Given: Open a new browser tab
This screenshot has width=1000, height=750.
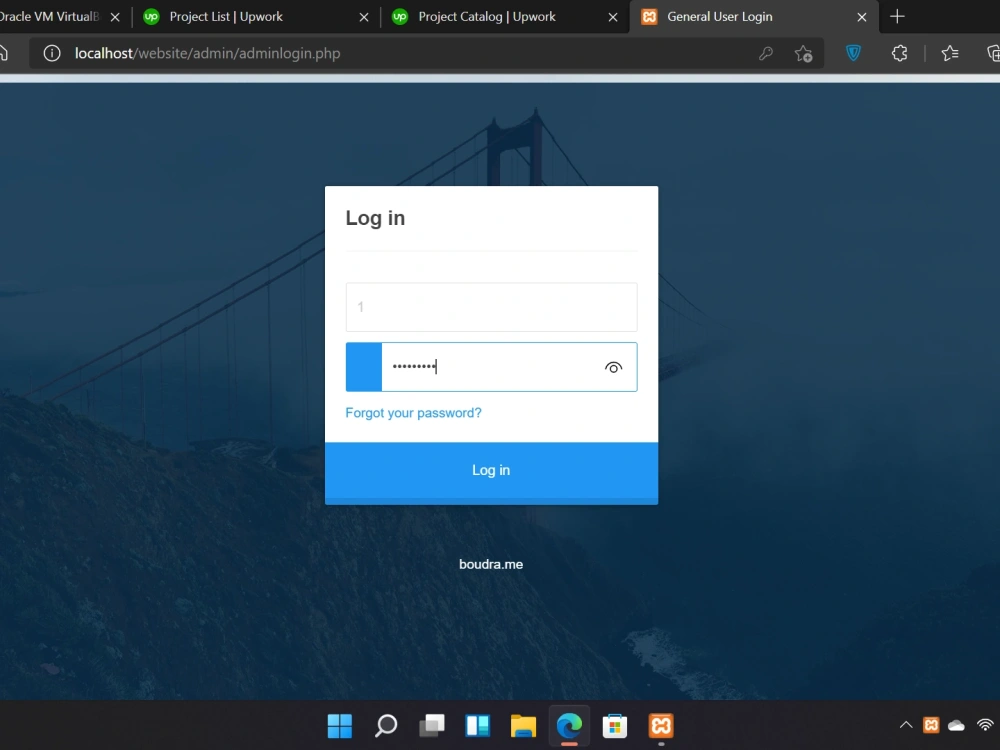Looking at the screenshot, I should point(897,17).
